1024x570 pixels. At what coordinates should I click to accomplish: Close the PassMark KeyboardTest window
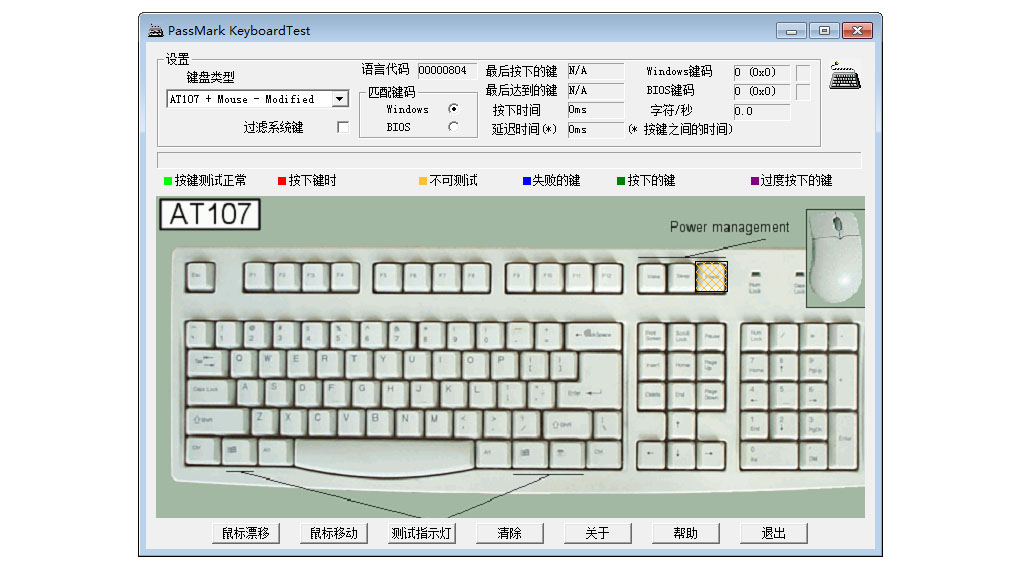click(x=857, y=31)
